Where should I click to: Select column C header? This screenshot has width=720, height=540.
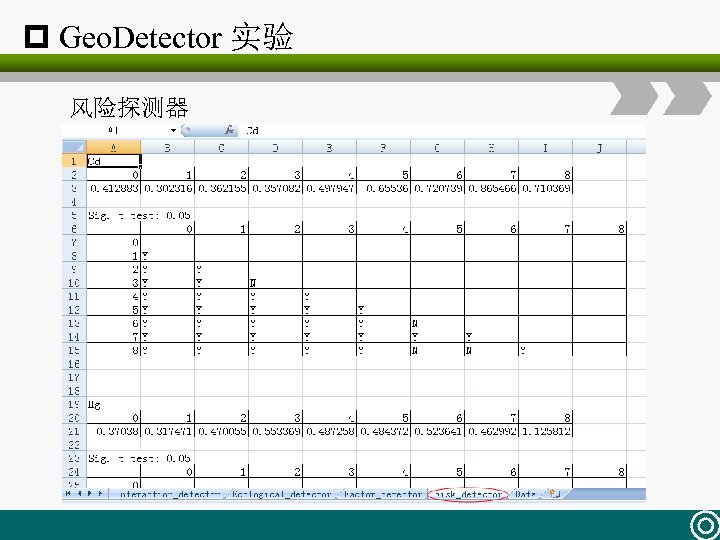pos(221,147)
